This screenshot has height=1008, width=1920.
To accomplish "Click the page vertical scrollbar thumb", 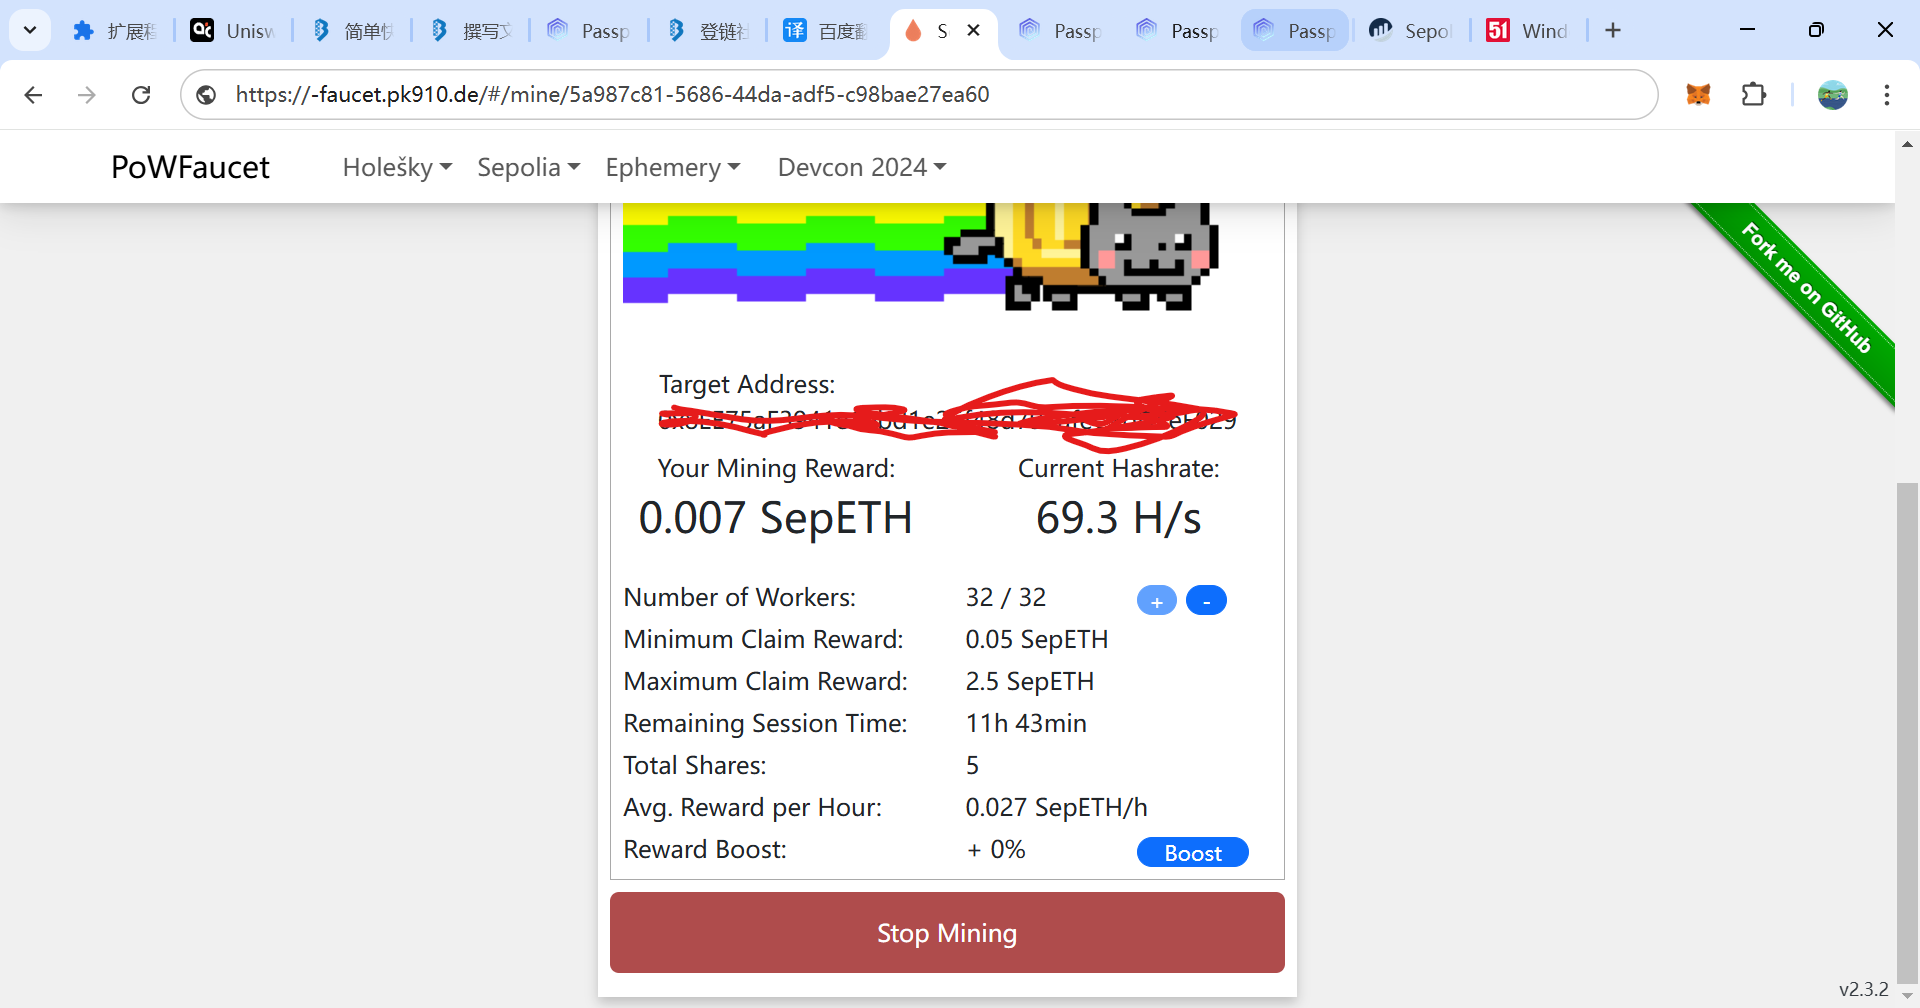I will 1907,735.
